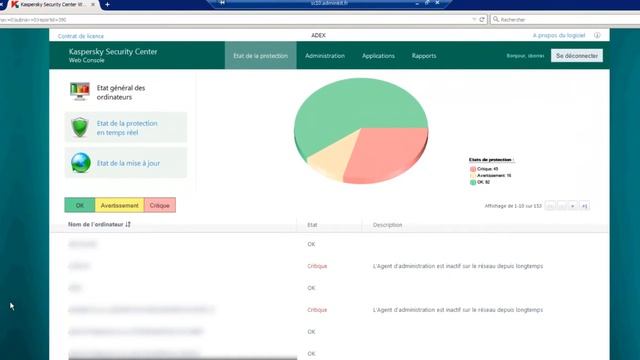Viewport: 640px width, 360px height.
Task: Go to the Rapports tab
Action: (x=424, y=56)
